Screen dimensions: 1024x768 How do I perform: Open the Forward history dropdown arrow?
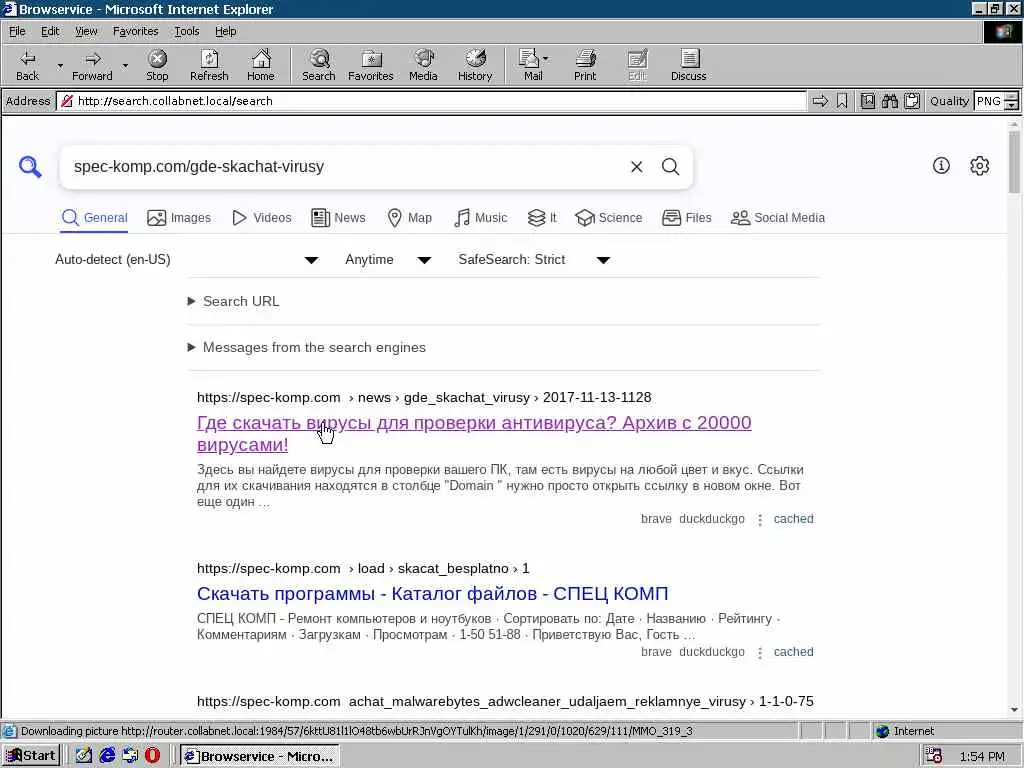(125, 66)
